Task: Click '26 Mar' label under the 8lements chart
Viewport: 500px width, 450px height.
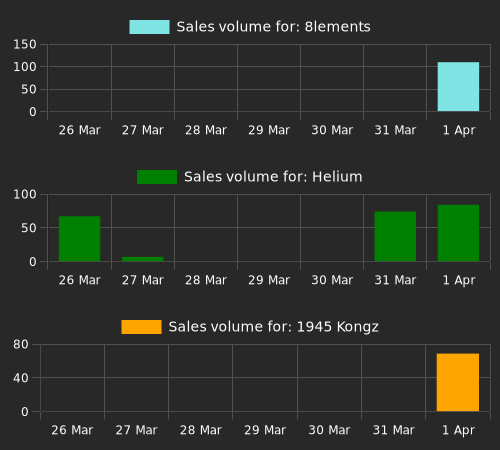Action: [80, 130]
